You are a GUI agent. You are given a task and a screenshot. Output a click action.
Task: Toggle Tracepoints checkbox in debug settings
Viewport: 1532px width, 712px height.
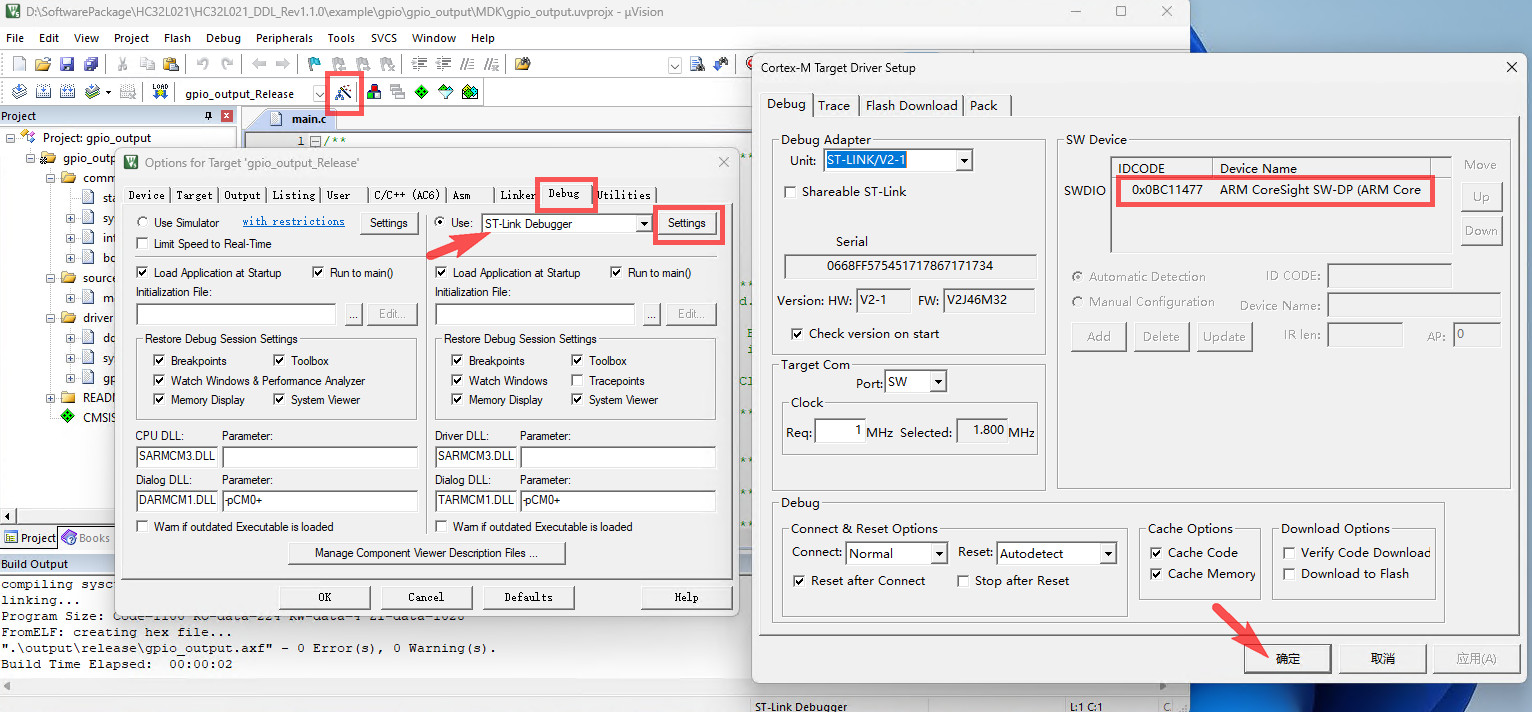coord(577,380)
